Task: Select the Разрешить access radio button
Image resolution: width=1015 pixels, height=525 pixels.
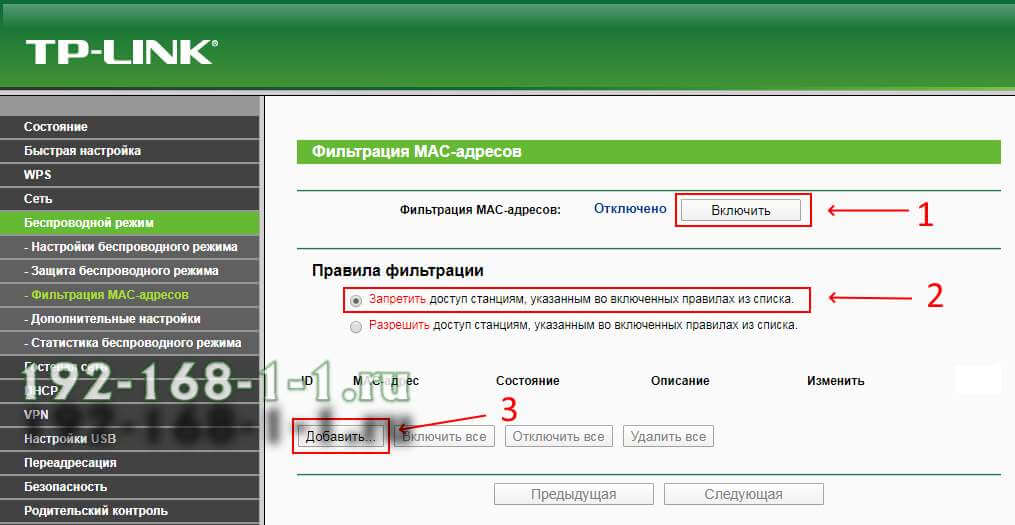Action: (357, 326)
